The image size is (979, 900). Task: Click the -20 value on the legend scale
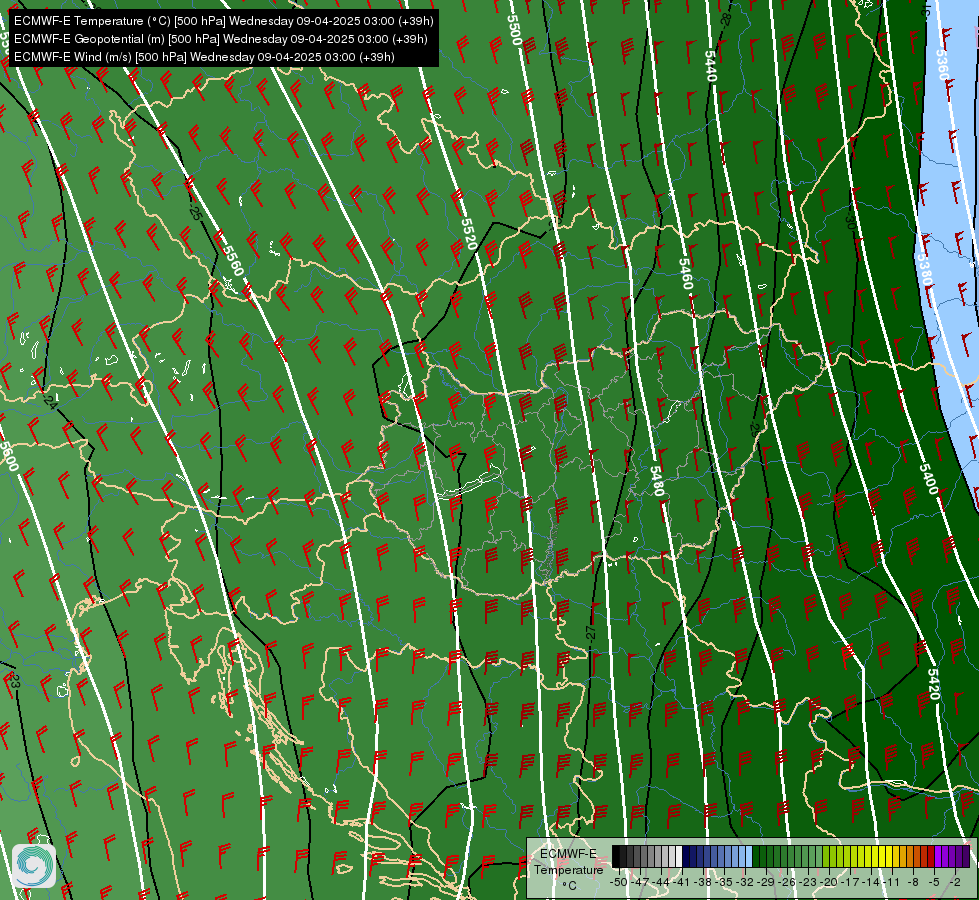coord(829,882)
